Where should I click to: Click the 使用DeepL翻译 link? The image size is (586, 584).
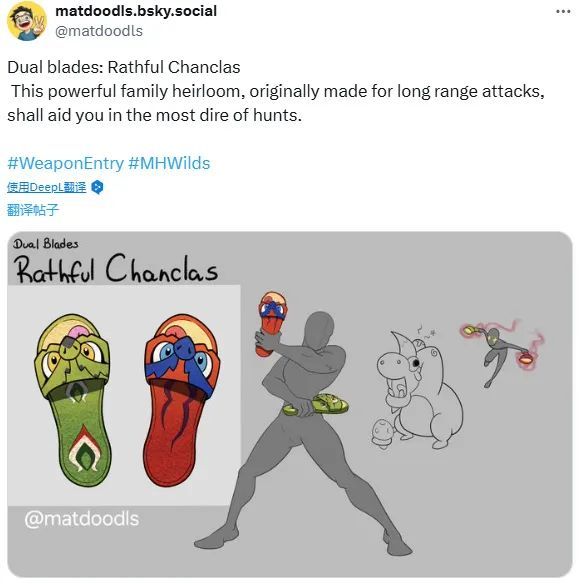point(46,187)
